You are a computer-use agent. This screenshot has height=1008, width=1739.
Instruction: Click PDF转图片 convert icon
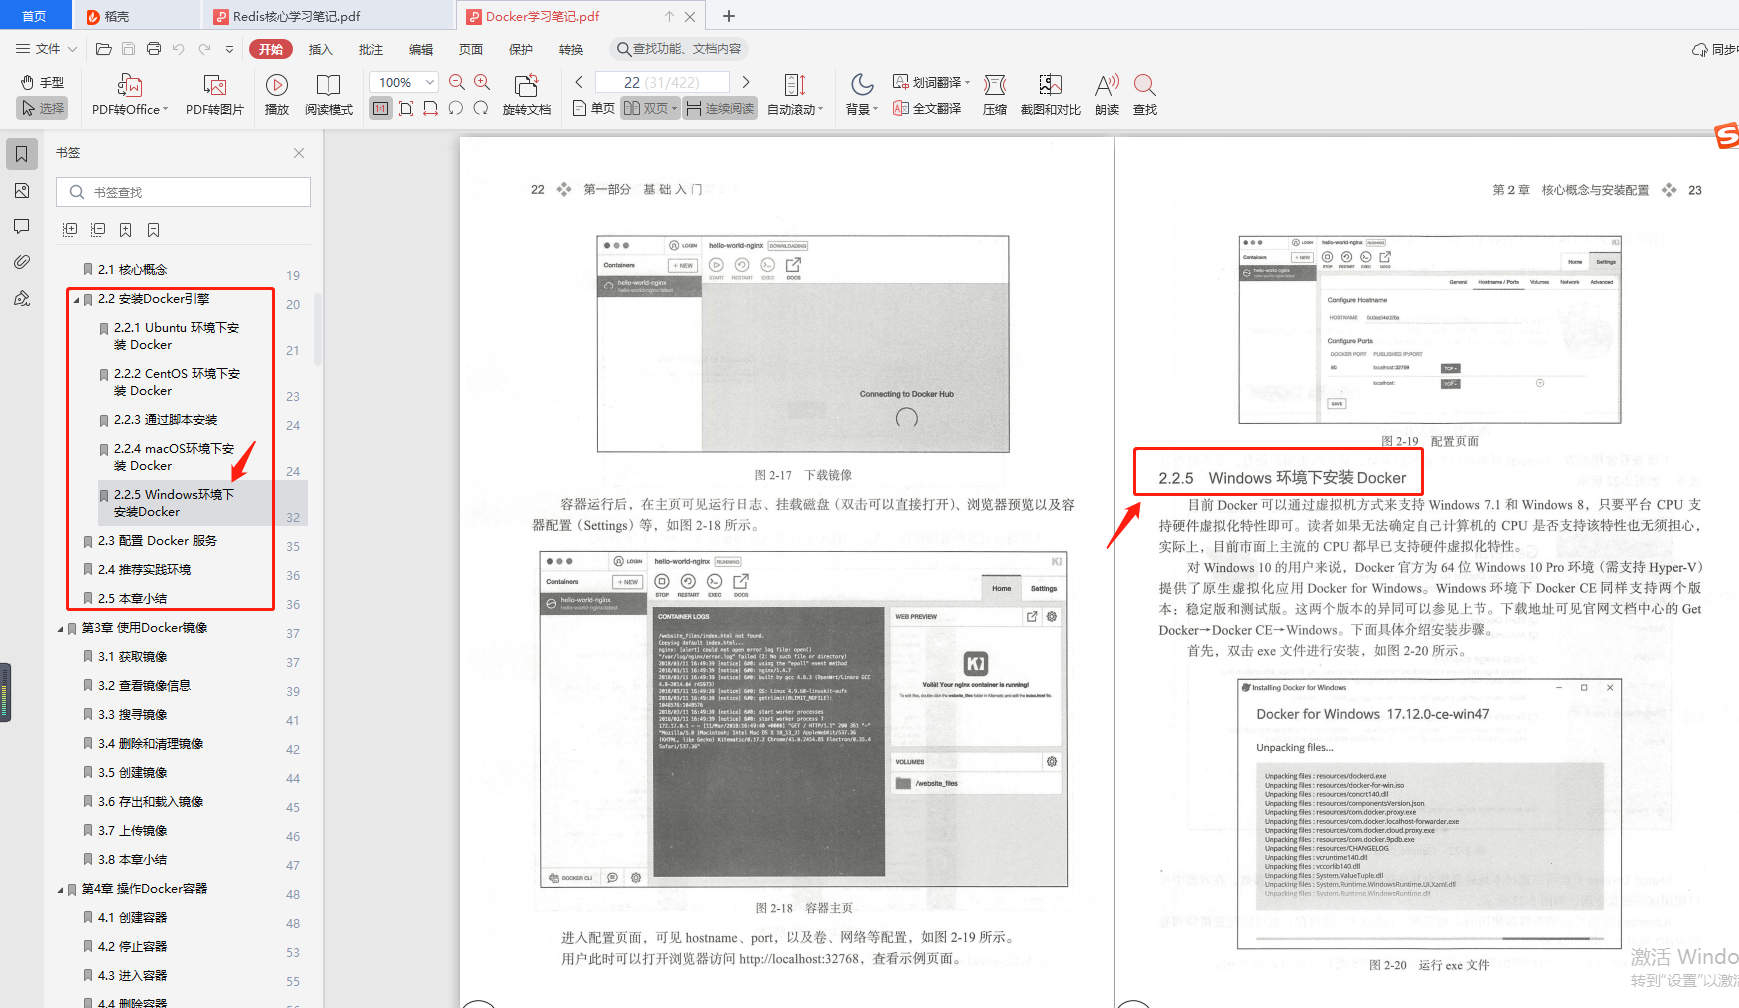(214, 95)
